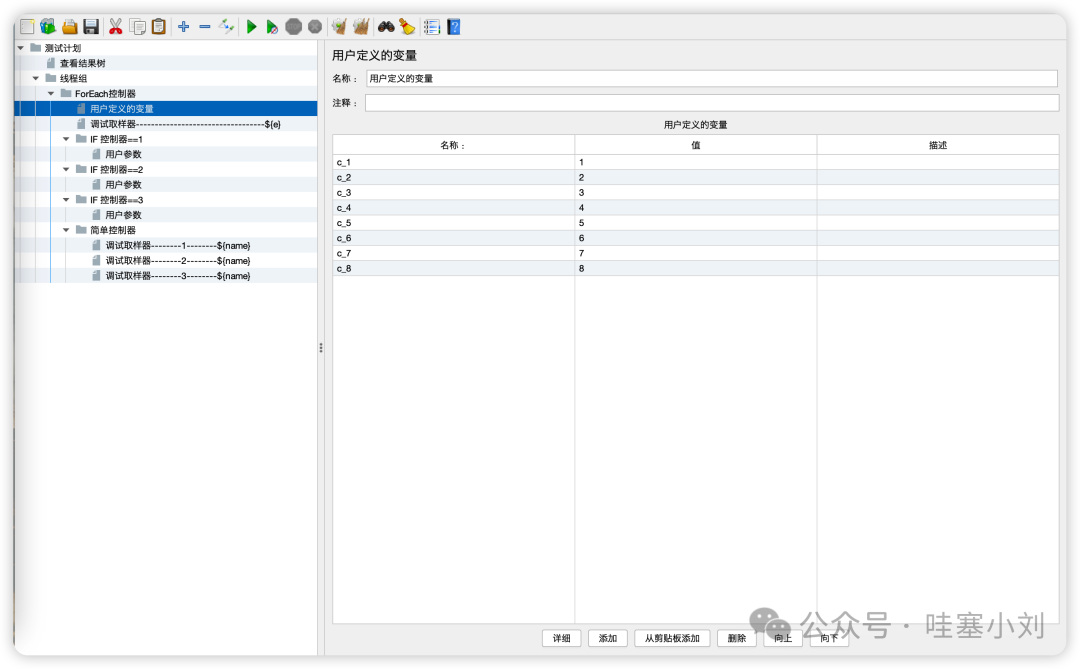Reset search with yellow brush icon
This screenshot has width=1080, height=669.
coord(407,27)
